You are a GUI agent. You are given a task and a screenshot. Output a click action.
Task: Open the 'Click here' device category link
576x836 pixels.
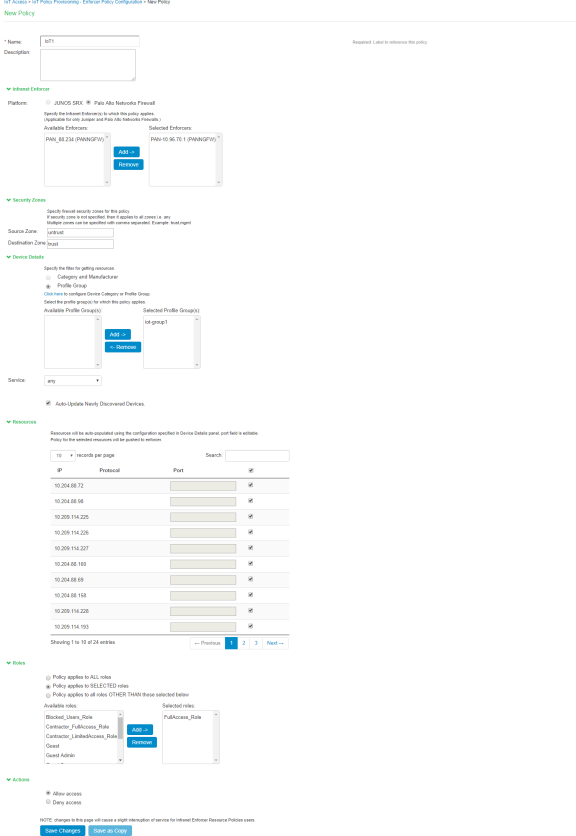tap(53, 294)
